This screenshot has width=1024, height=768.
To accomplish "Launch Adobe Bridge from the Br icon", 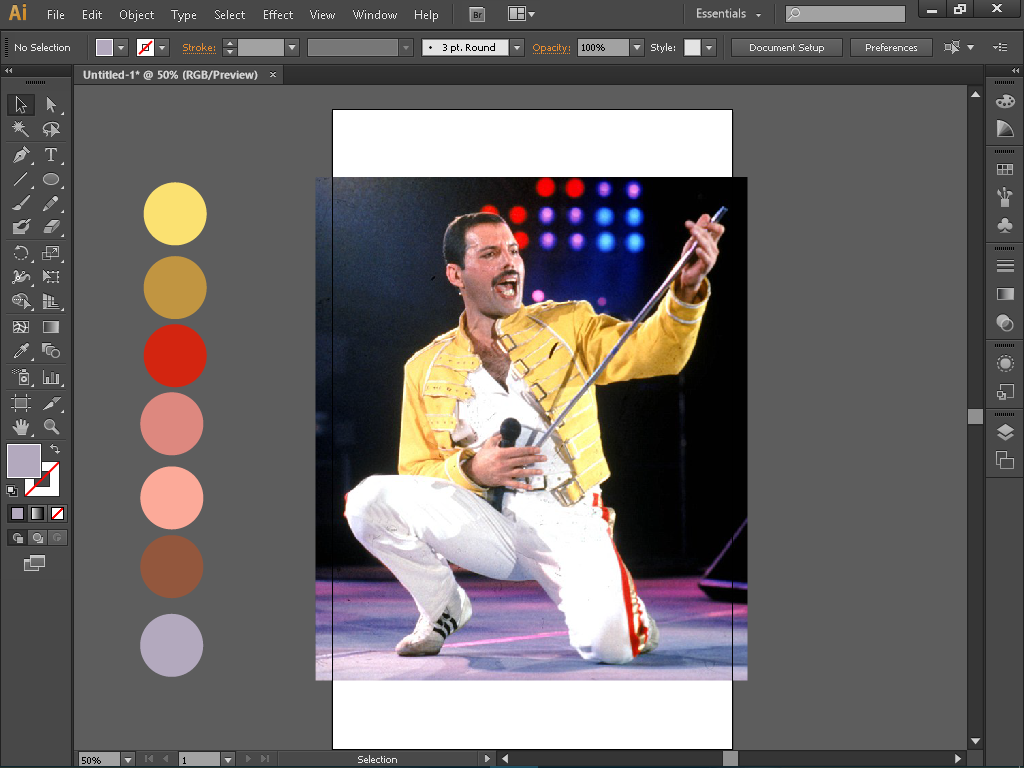I will [x=478, y=14].
